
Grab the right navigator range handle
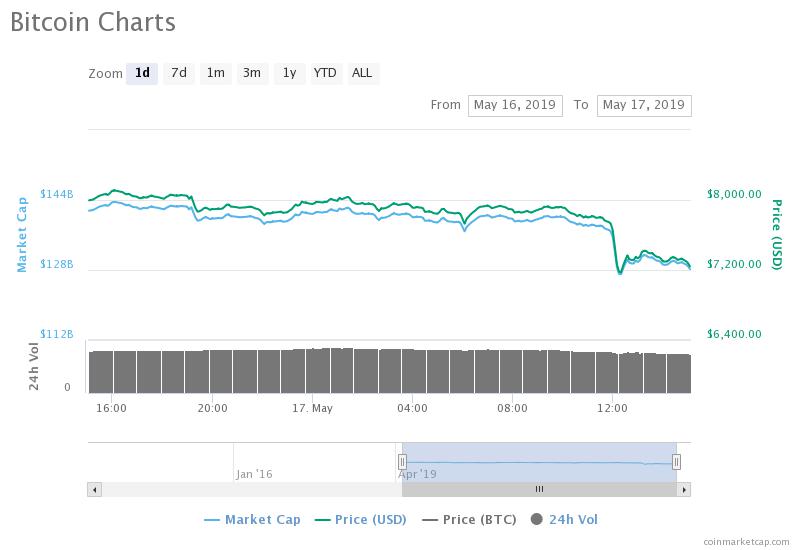click(677, 462)
